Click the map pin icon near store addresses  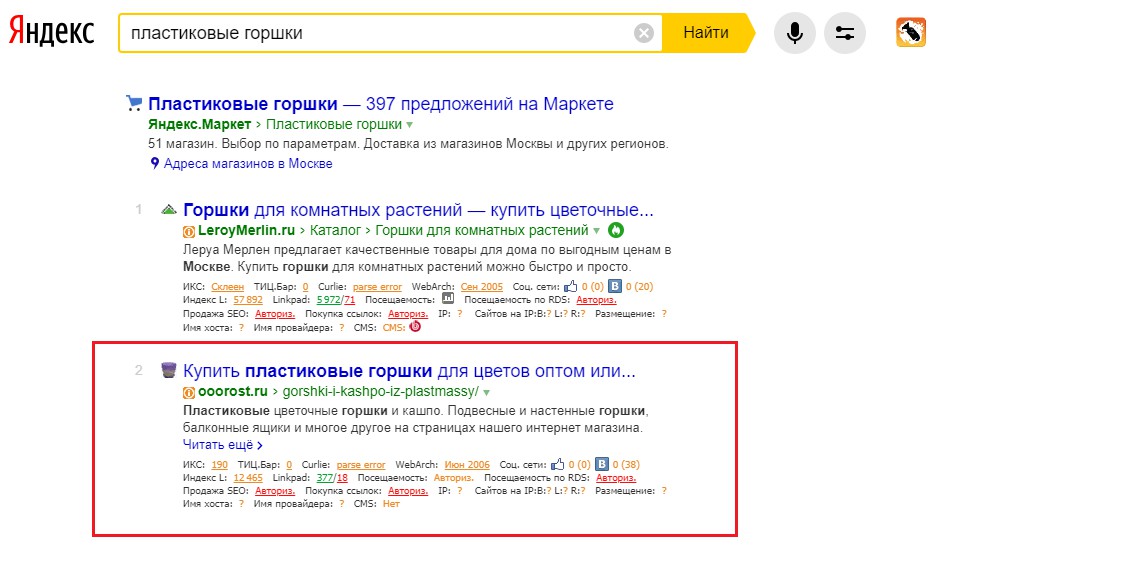tap(154, 163)
